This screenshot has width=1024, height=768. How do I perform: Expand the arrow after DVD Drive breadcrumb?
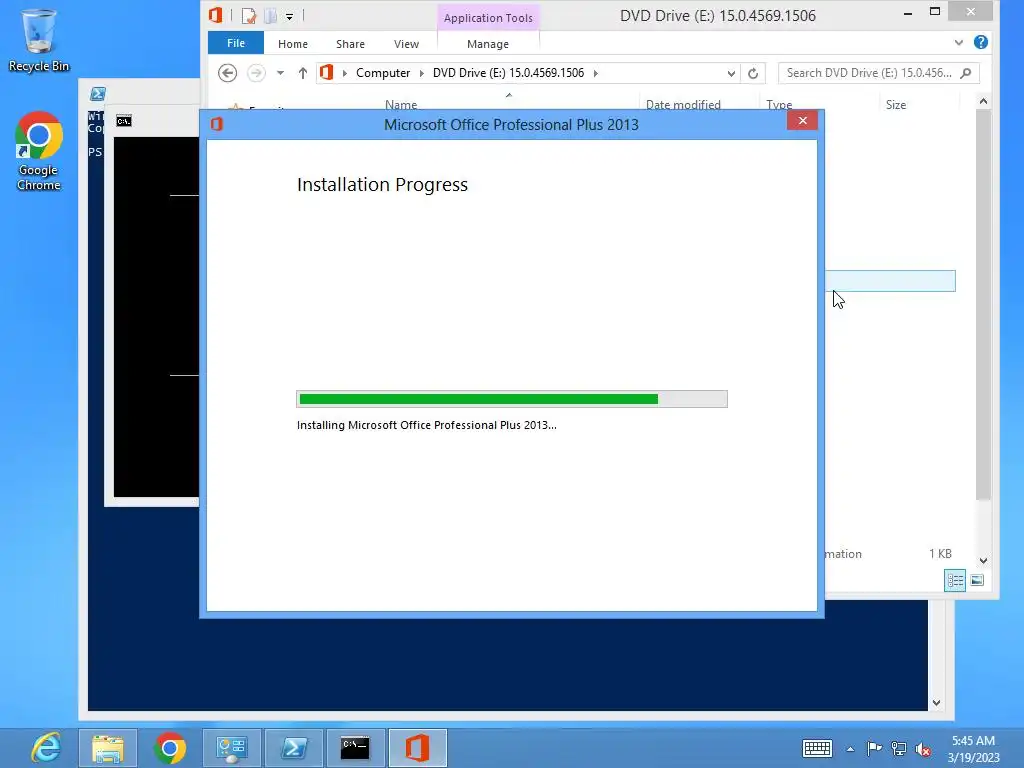point(596,73)
